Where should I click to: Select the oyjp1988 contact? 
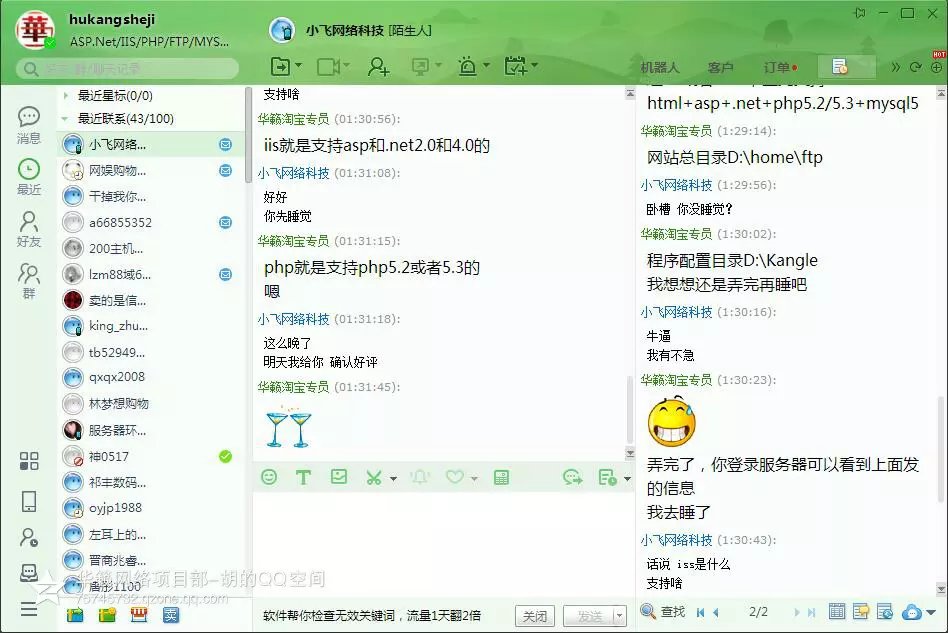[151, 508]
